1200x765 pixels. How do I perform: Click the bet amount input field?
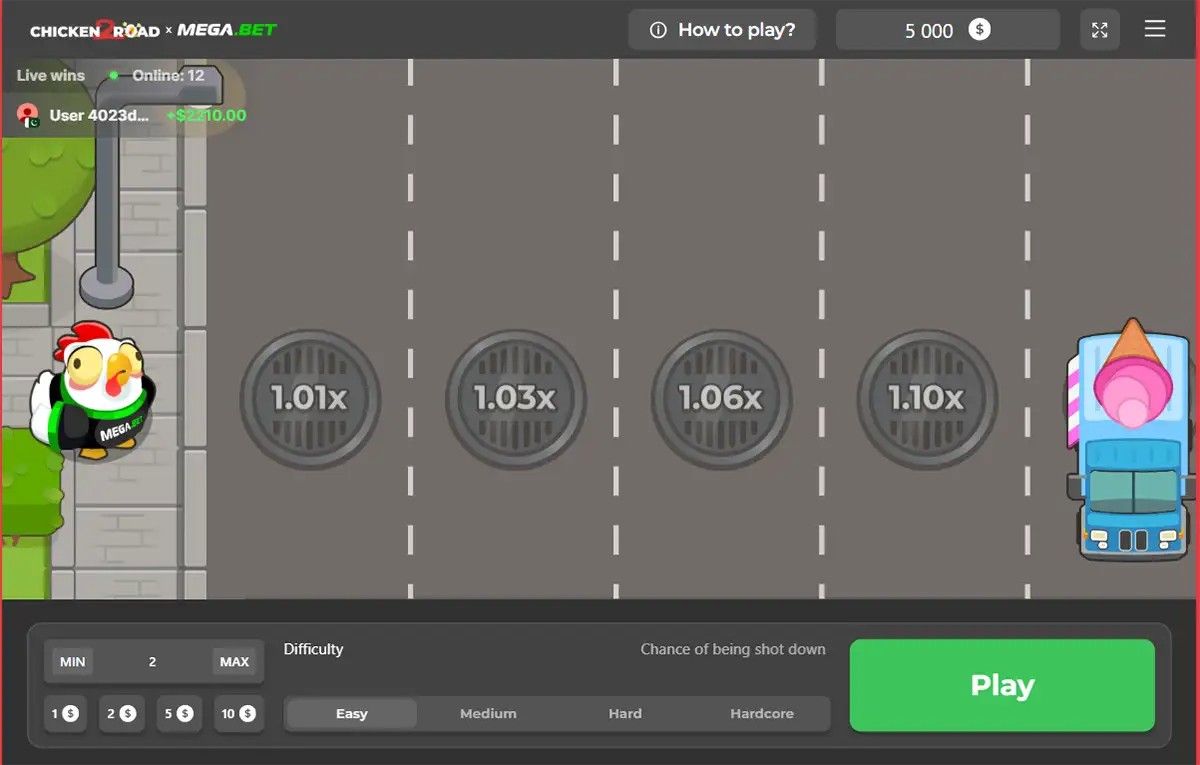(x=153, y=662)
